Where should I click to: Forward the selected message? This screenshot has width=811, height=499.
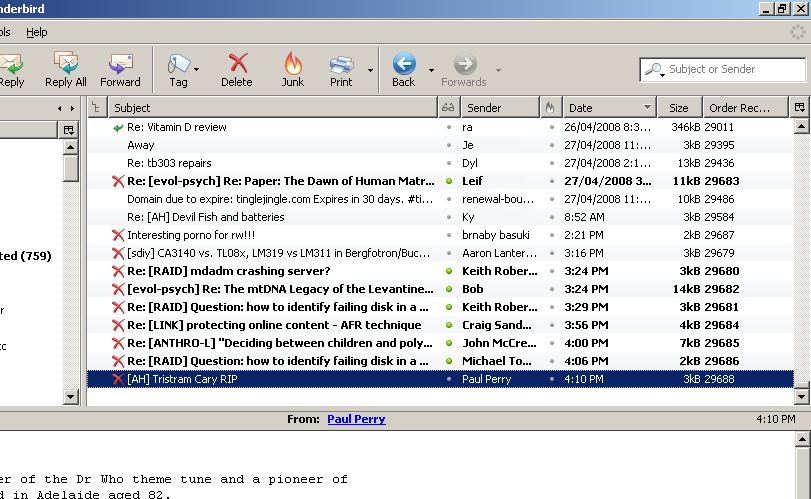[x=120, y=70]
